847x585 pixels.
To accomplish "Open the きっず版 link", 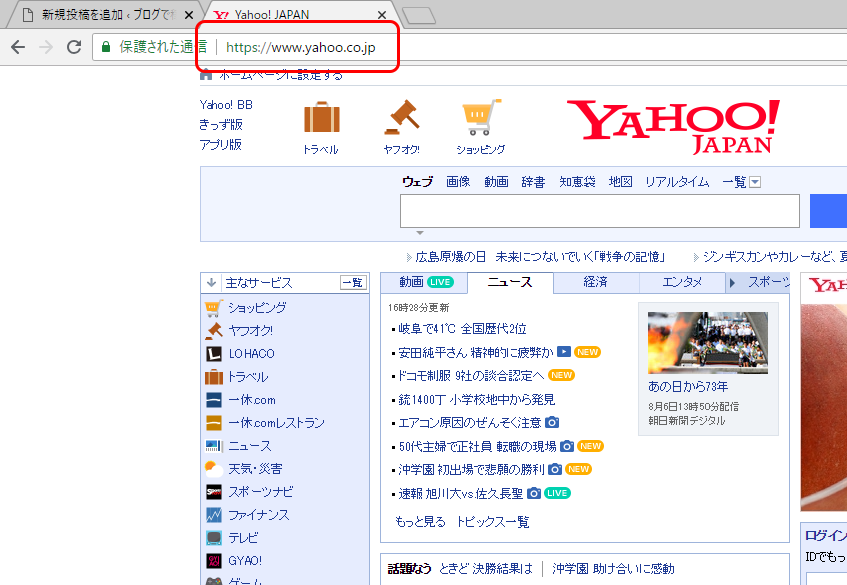I will pos(221,125).
